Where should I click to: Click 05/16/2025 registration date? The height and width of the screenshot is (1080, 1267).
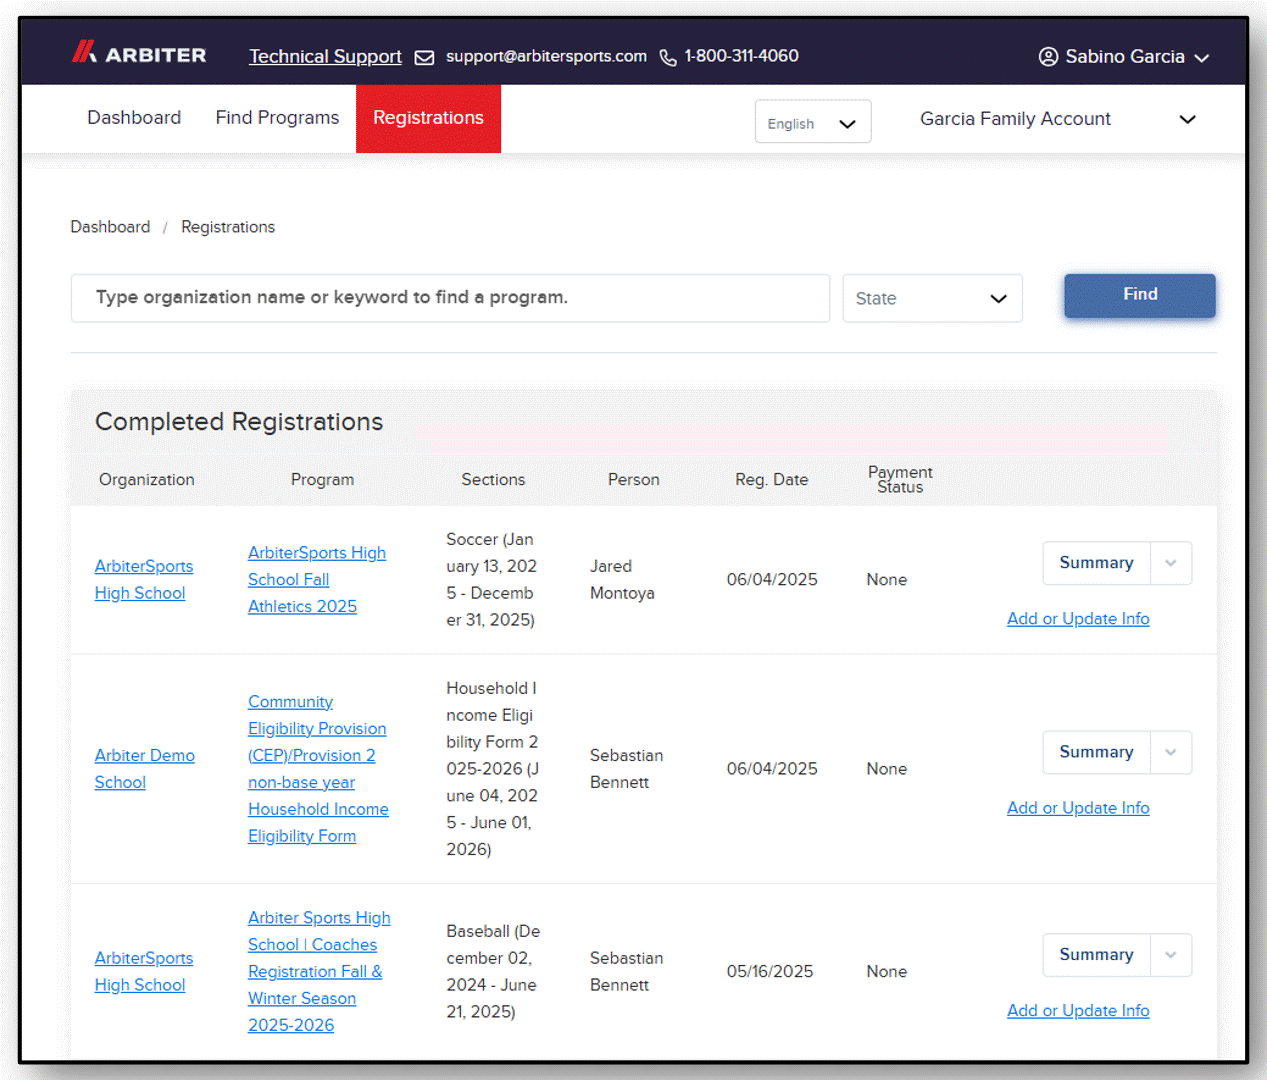(x=770, y=972)
